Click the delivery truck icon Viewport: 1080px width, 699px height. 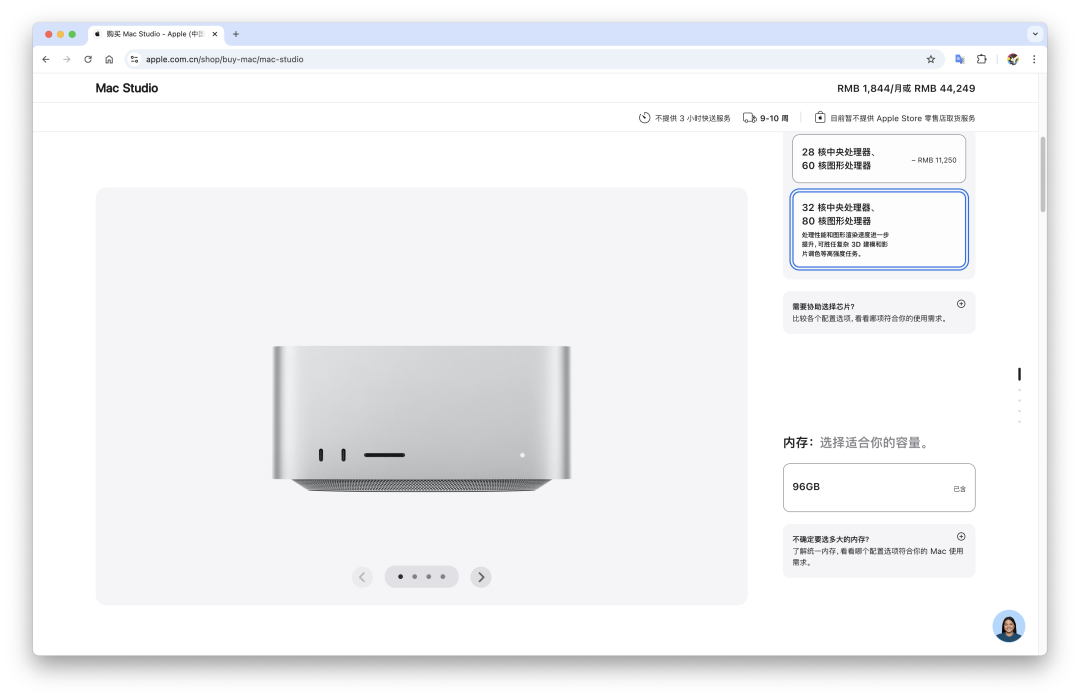point(749,118)
